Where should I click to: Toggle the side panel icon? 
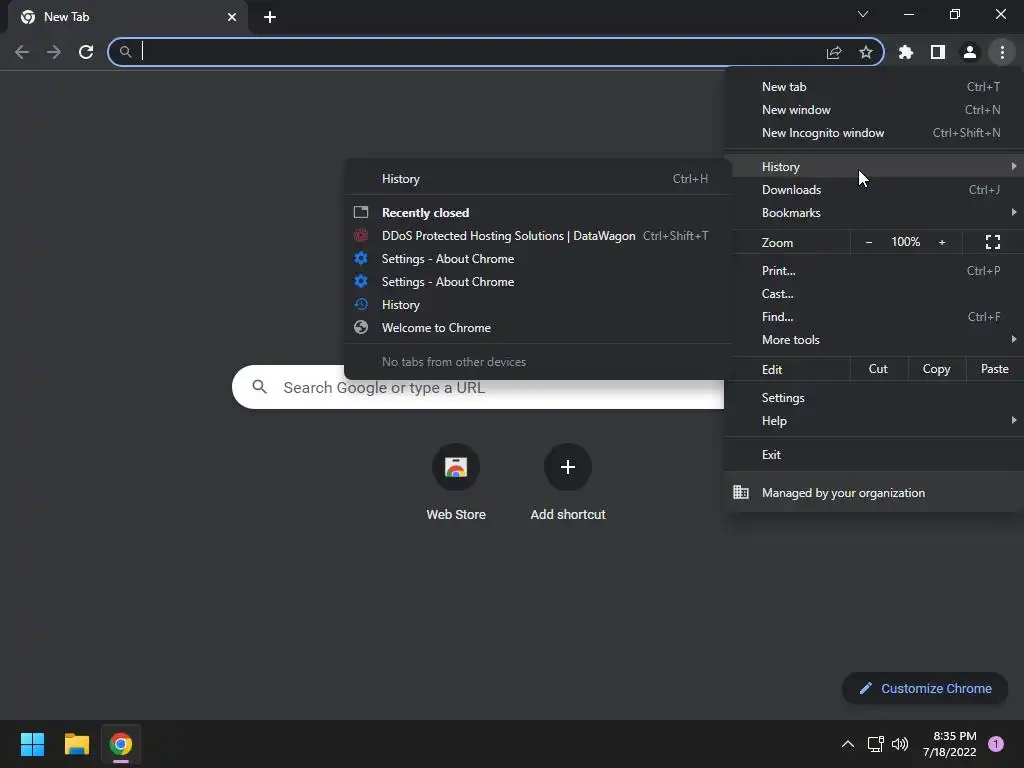click(938, 52)
